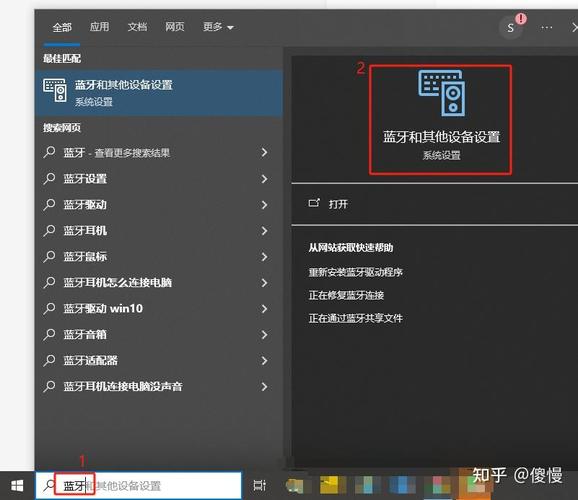Viewport: 578px width, 500px height.
Task: Expand arrow next to 蓝牙耳机
Action: coord(264,231)
